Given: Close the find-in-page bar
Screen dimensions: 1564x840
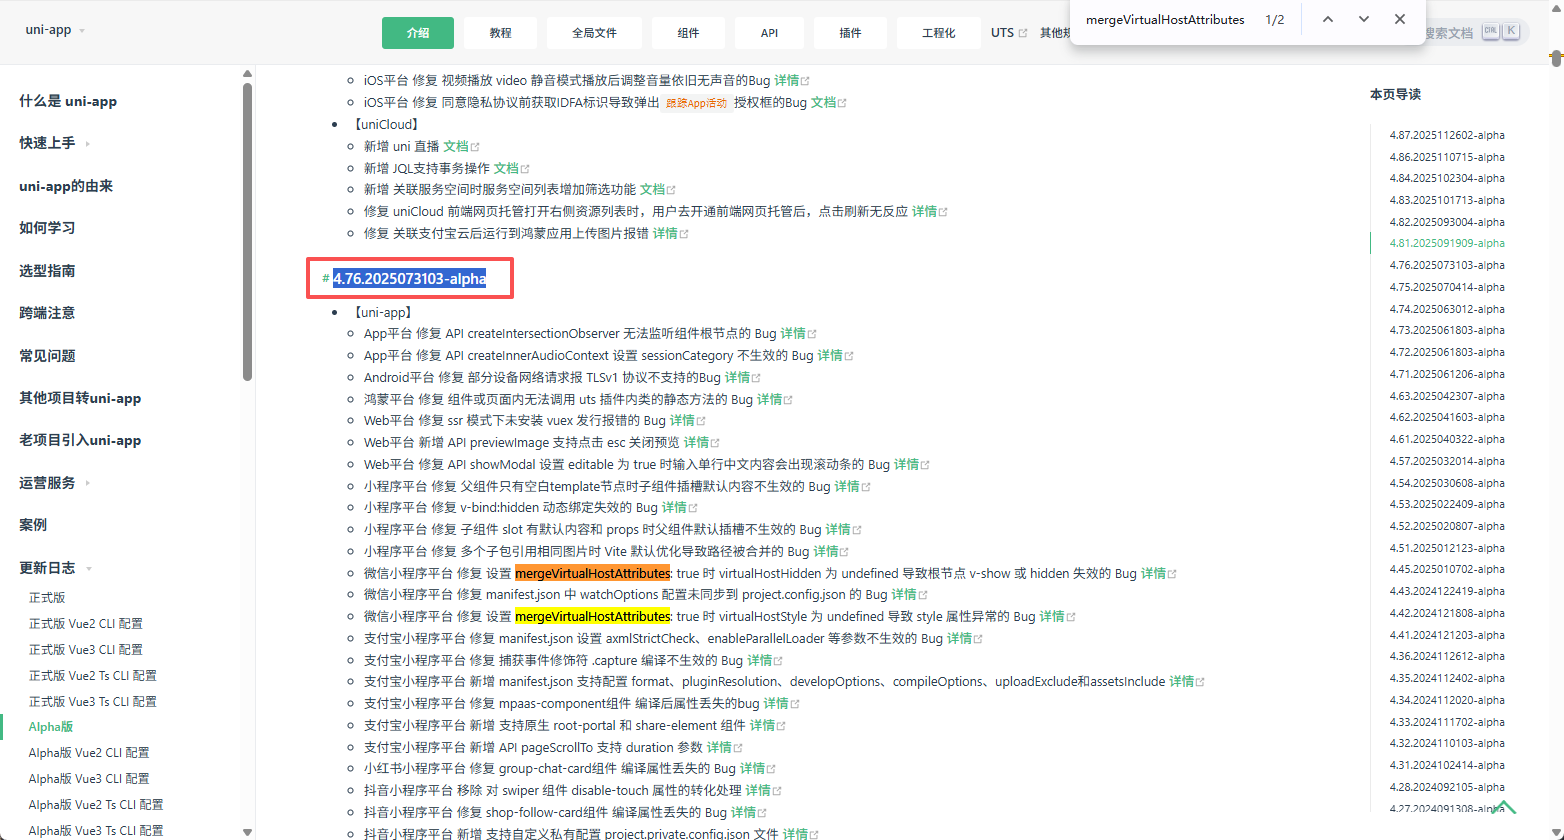Looking at the screenshot, I should click(1400, 20).
